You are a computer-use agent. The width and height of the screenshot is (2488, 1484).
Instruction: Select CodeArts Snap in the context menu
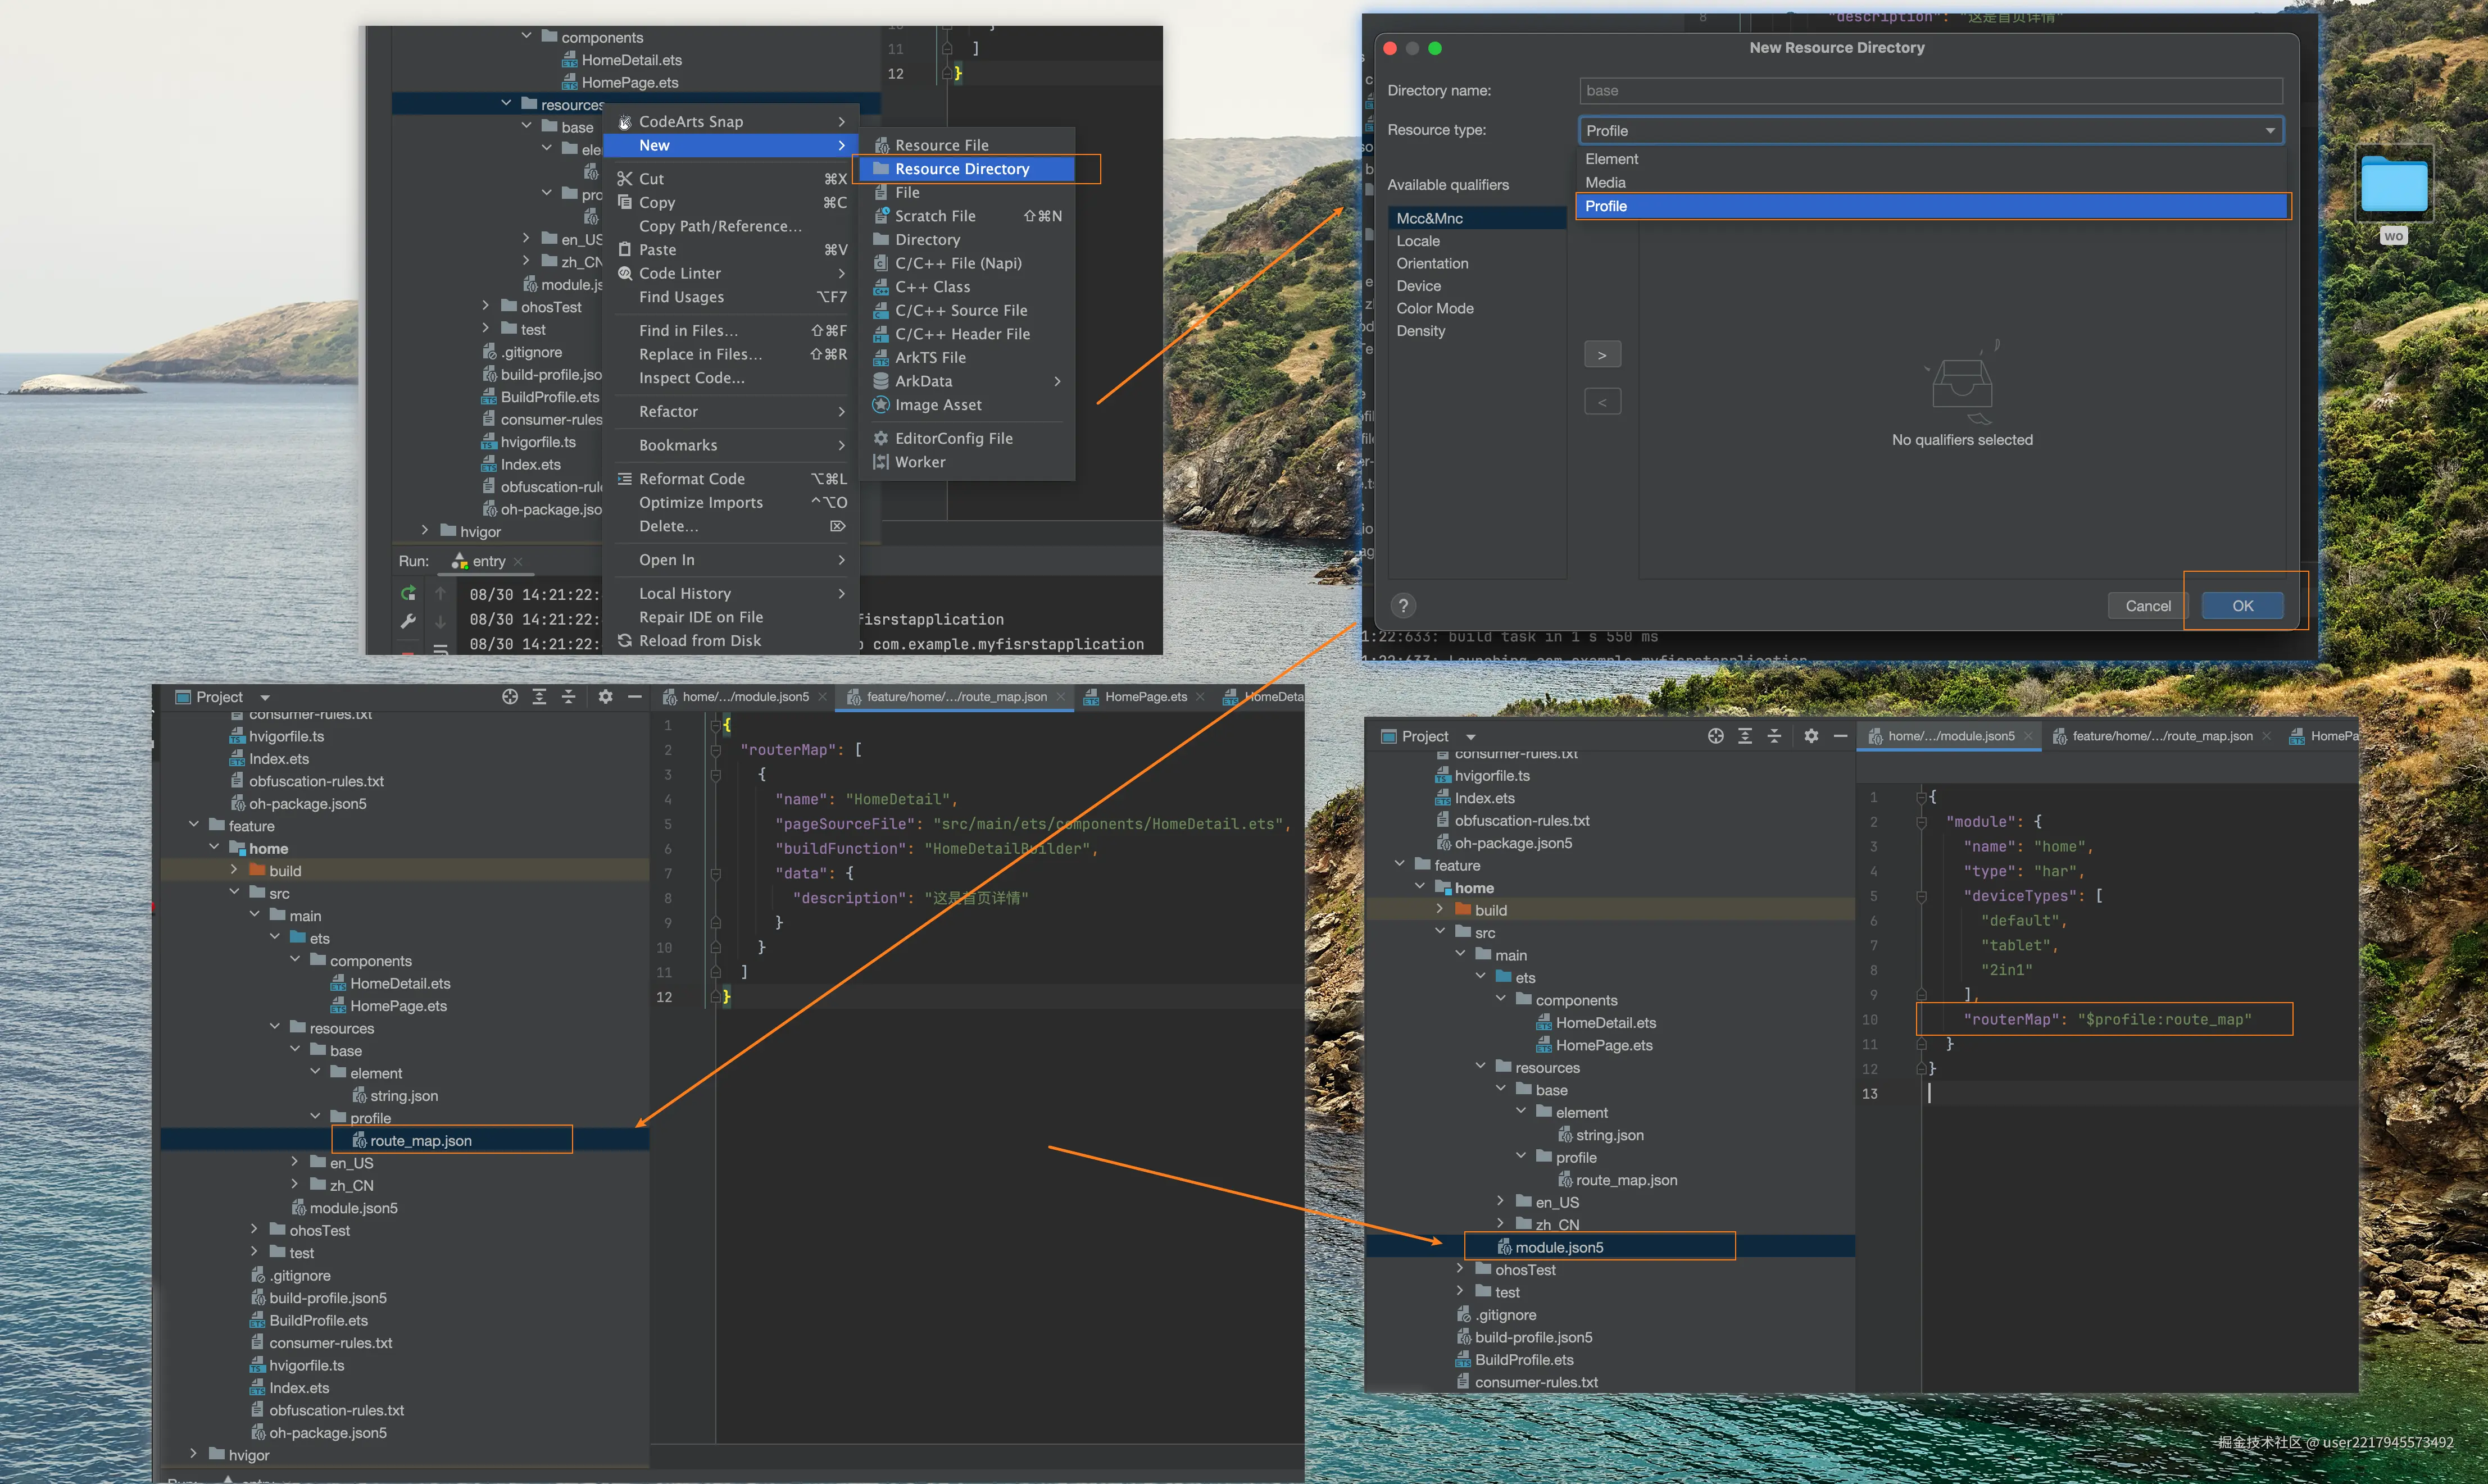tap(731, 121)
